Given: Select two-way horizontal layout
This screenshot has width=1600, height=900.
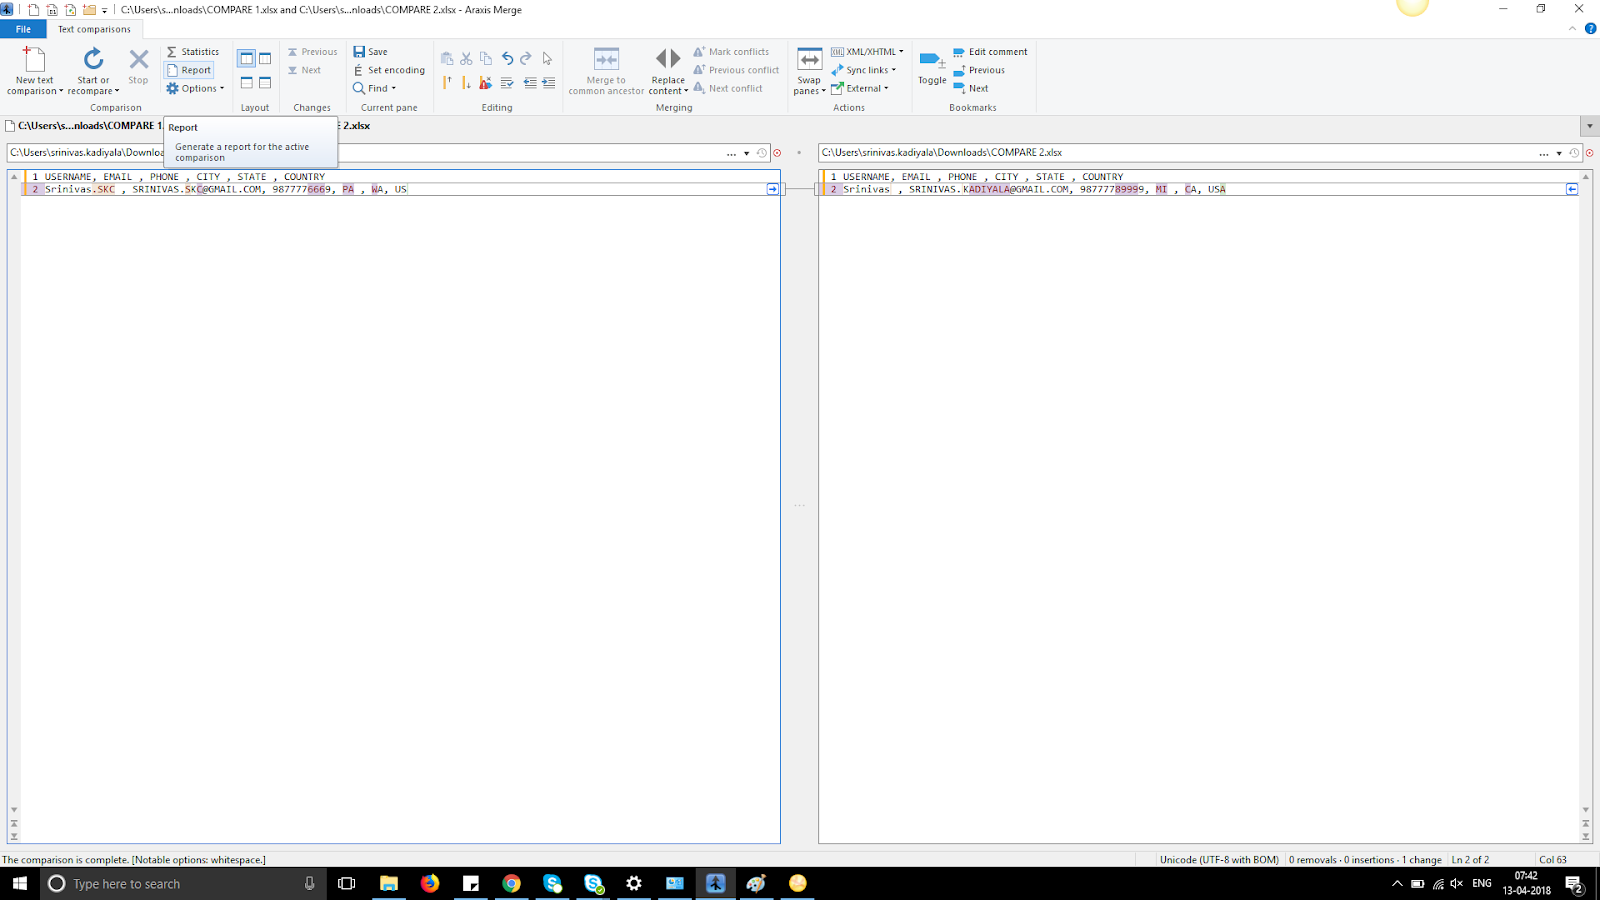Looking at the screenshot, I should pos(246,83).
